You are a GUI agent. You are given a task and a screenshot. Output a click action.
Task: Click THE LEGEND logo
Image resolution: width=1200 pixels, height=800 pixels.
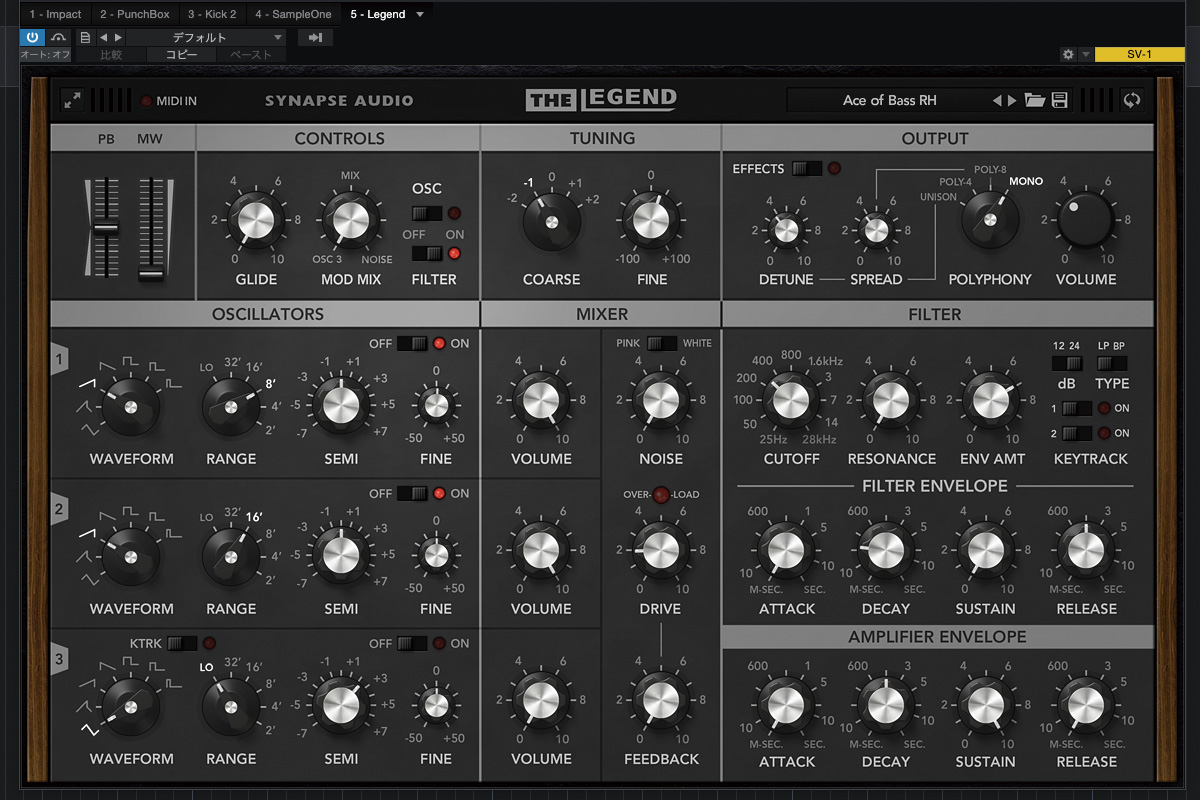click(x=602, y=99)
